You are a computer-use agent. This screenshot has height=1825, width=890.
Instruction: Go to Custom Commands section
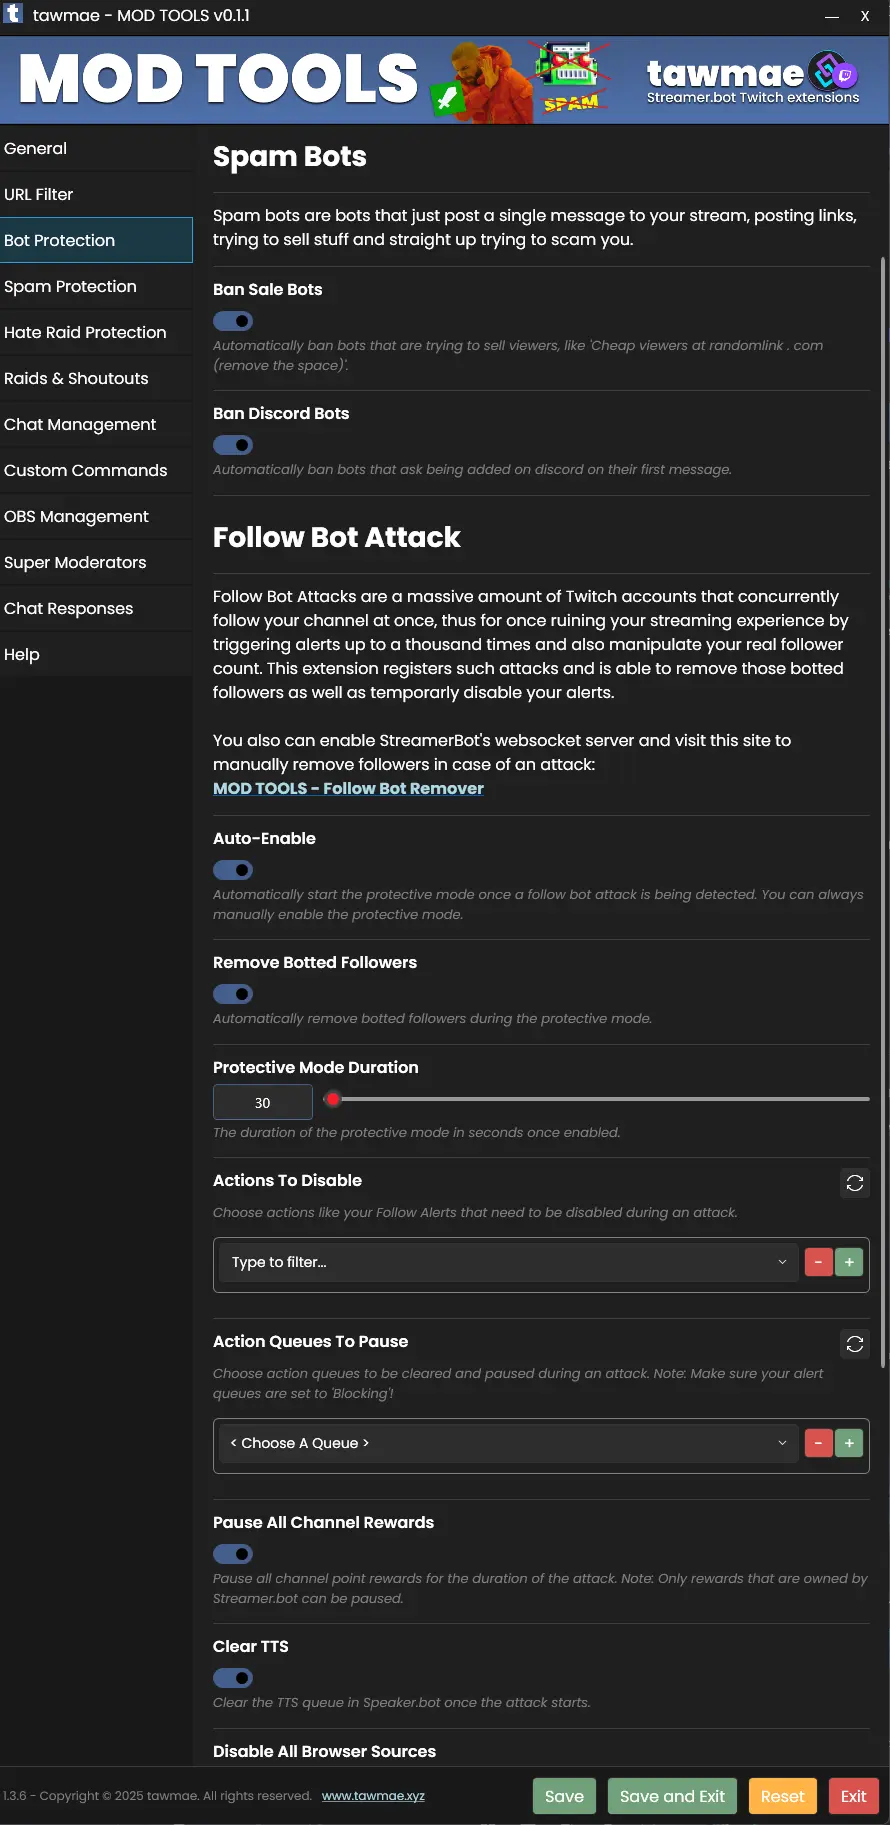tap(96, 470)
